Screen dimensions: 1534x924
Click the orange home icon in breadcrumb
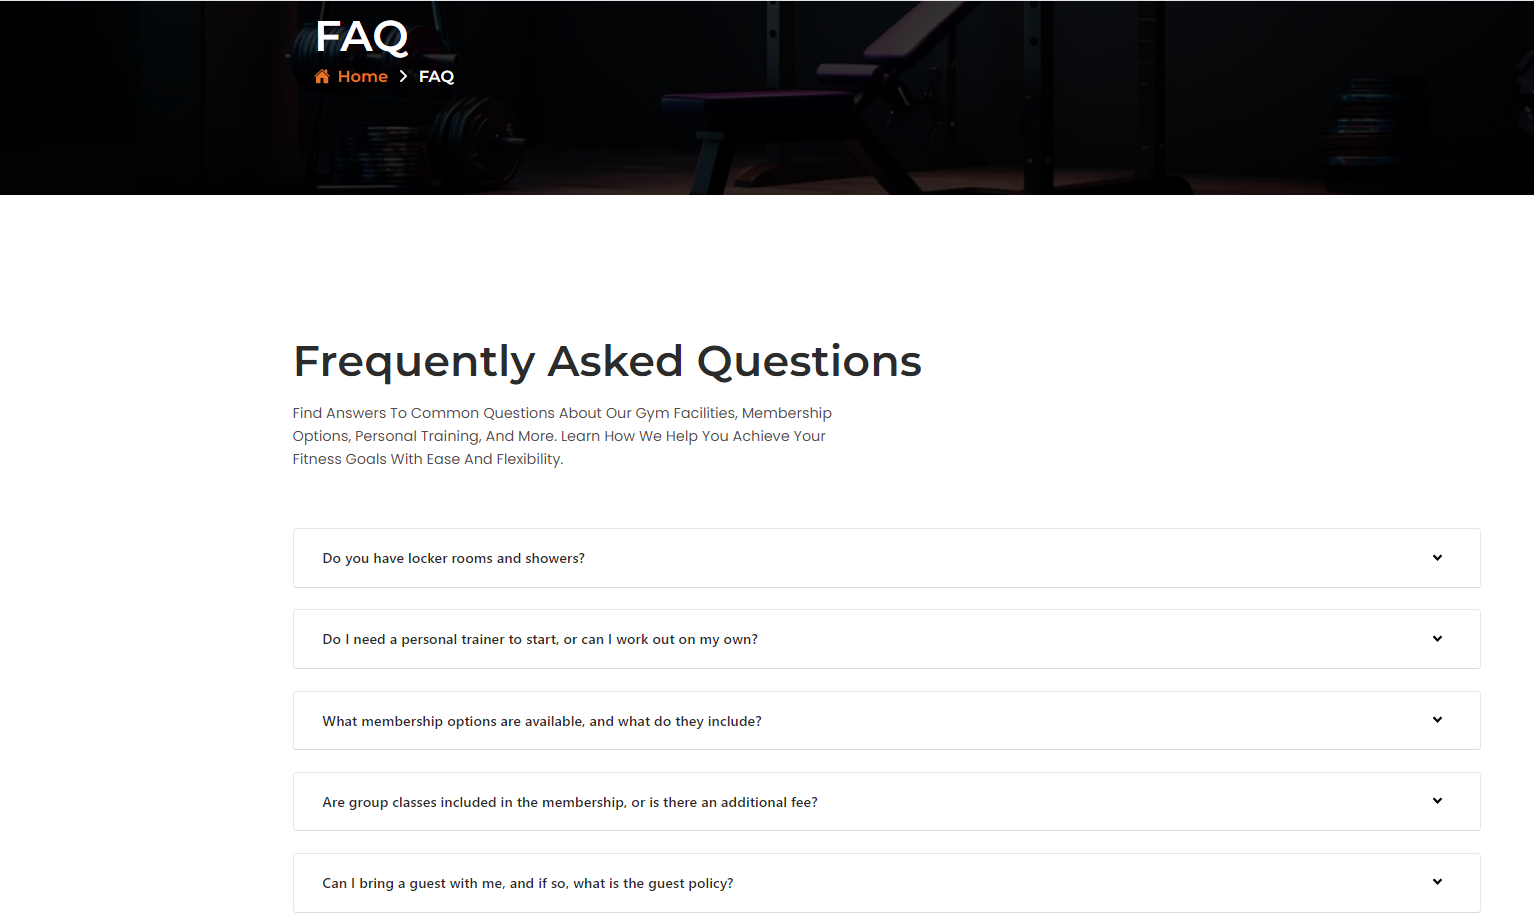click(322, 77)
